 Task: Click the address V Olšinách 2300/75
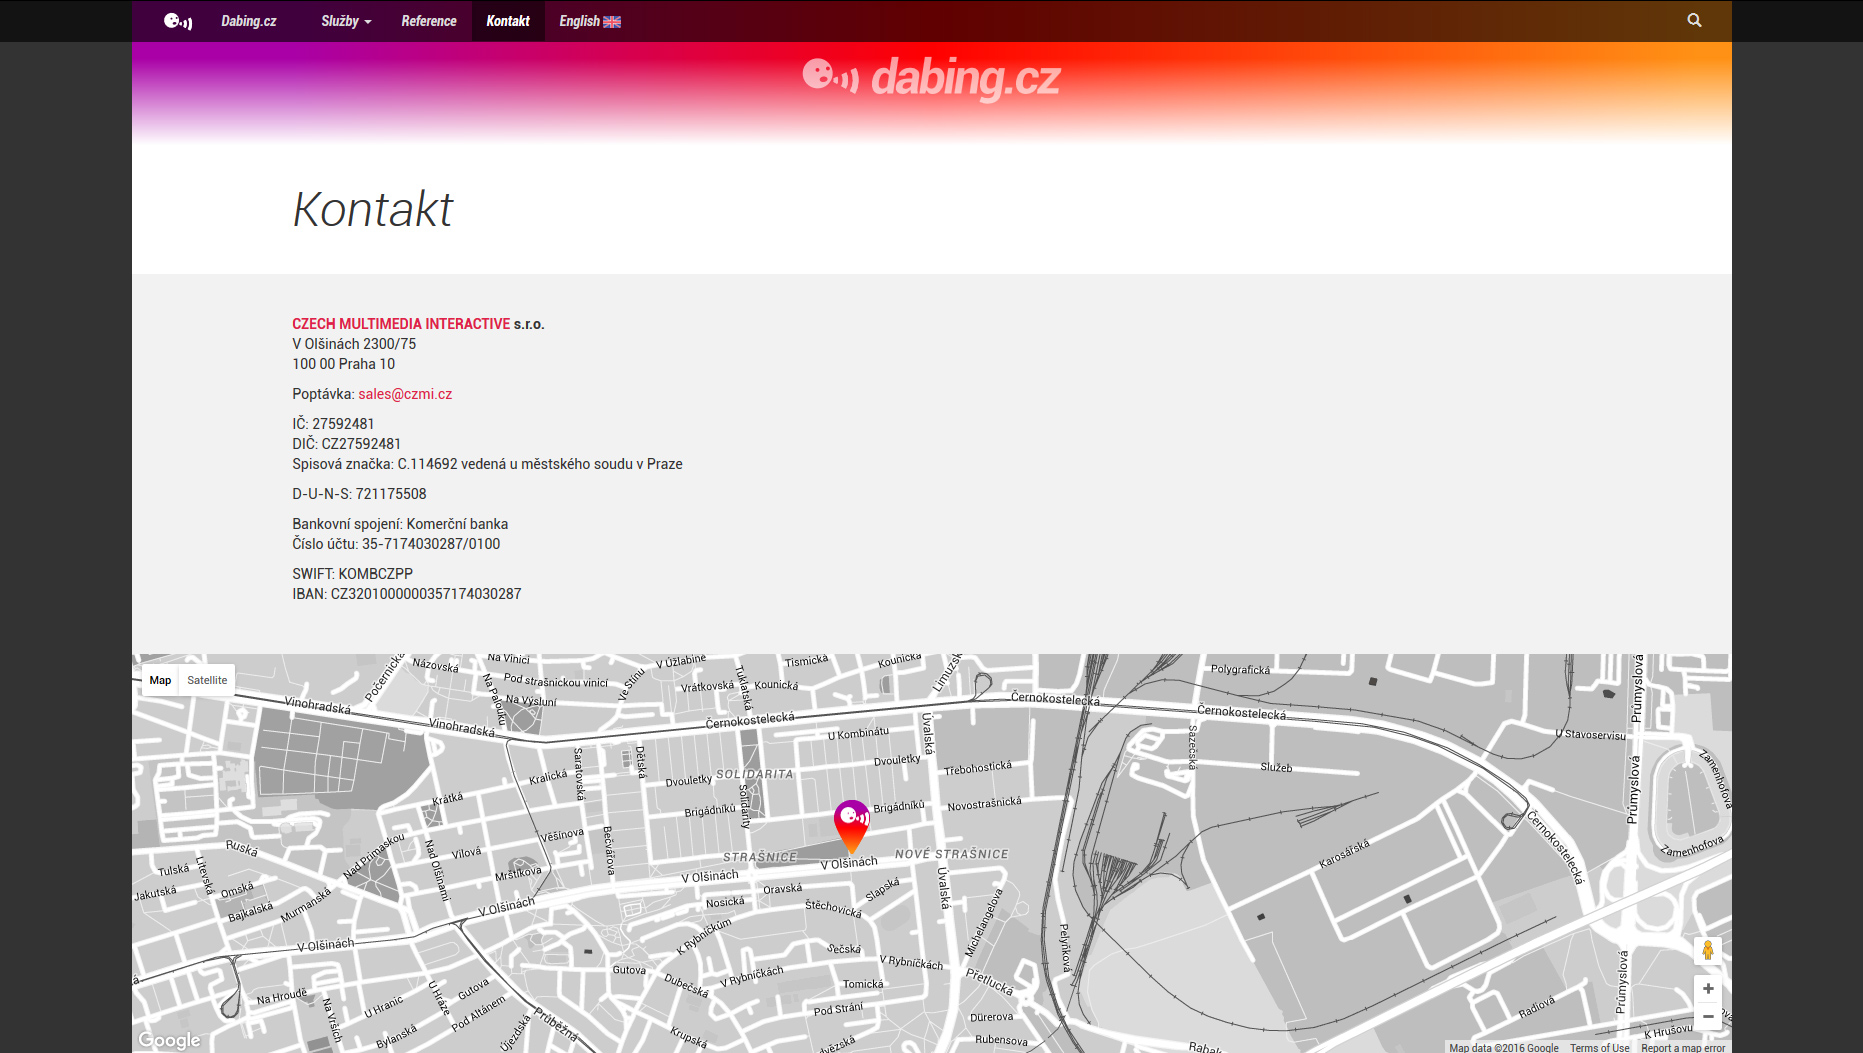click(354, 344)
